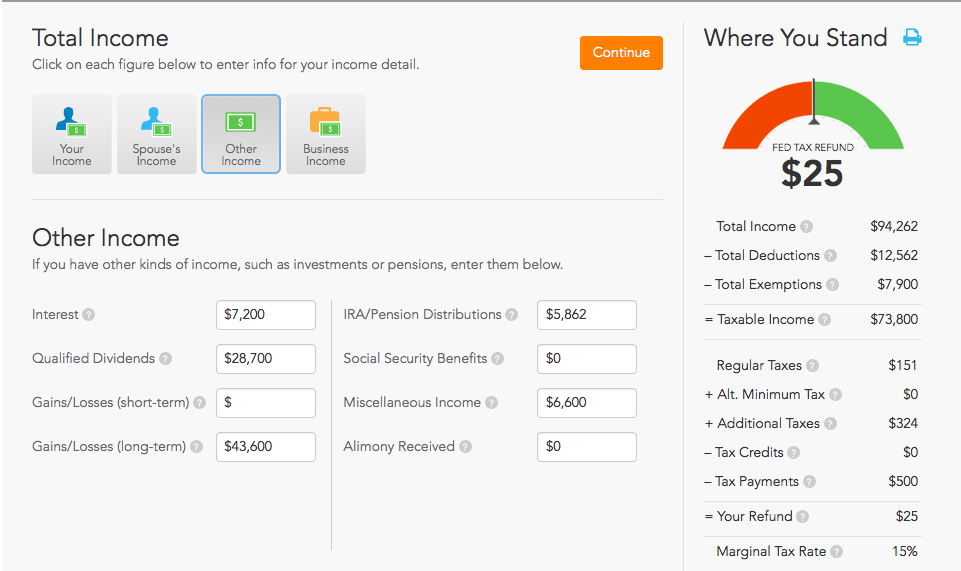Screen dimensions: 961x571
Task: Open the Business Income tab
Action: 326,134
